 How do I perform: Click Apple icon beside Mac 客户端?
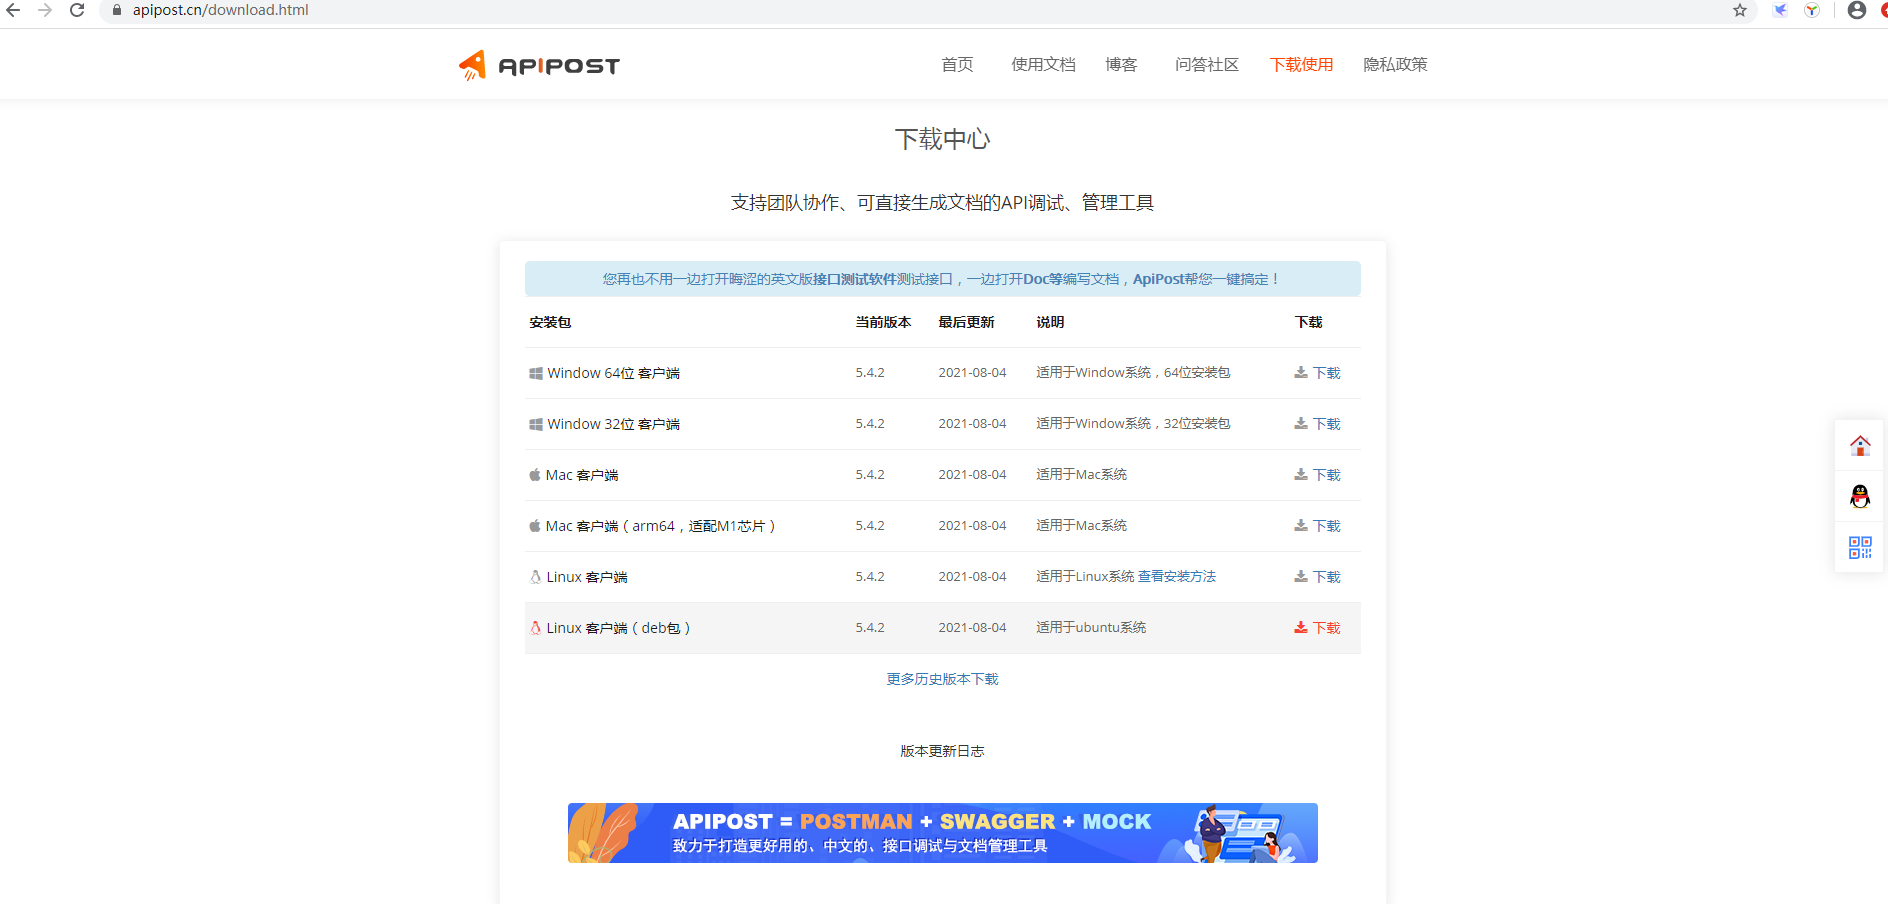coord(535,475)
